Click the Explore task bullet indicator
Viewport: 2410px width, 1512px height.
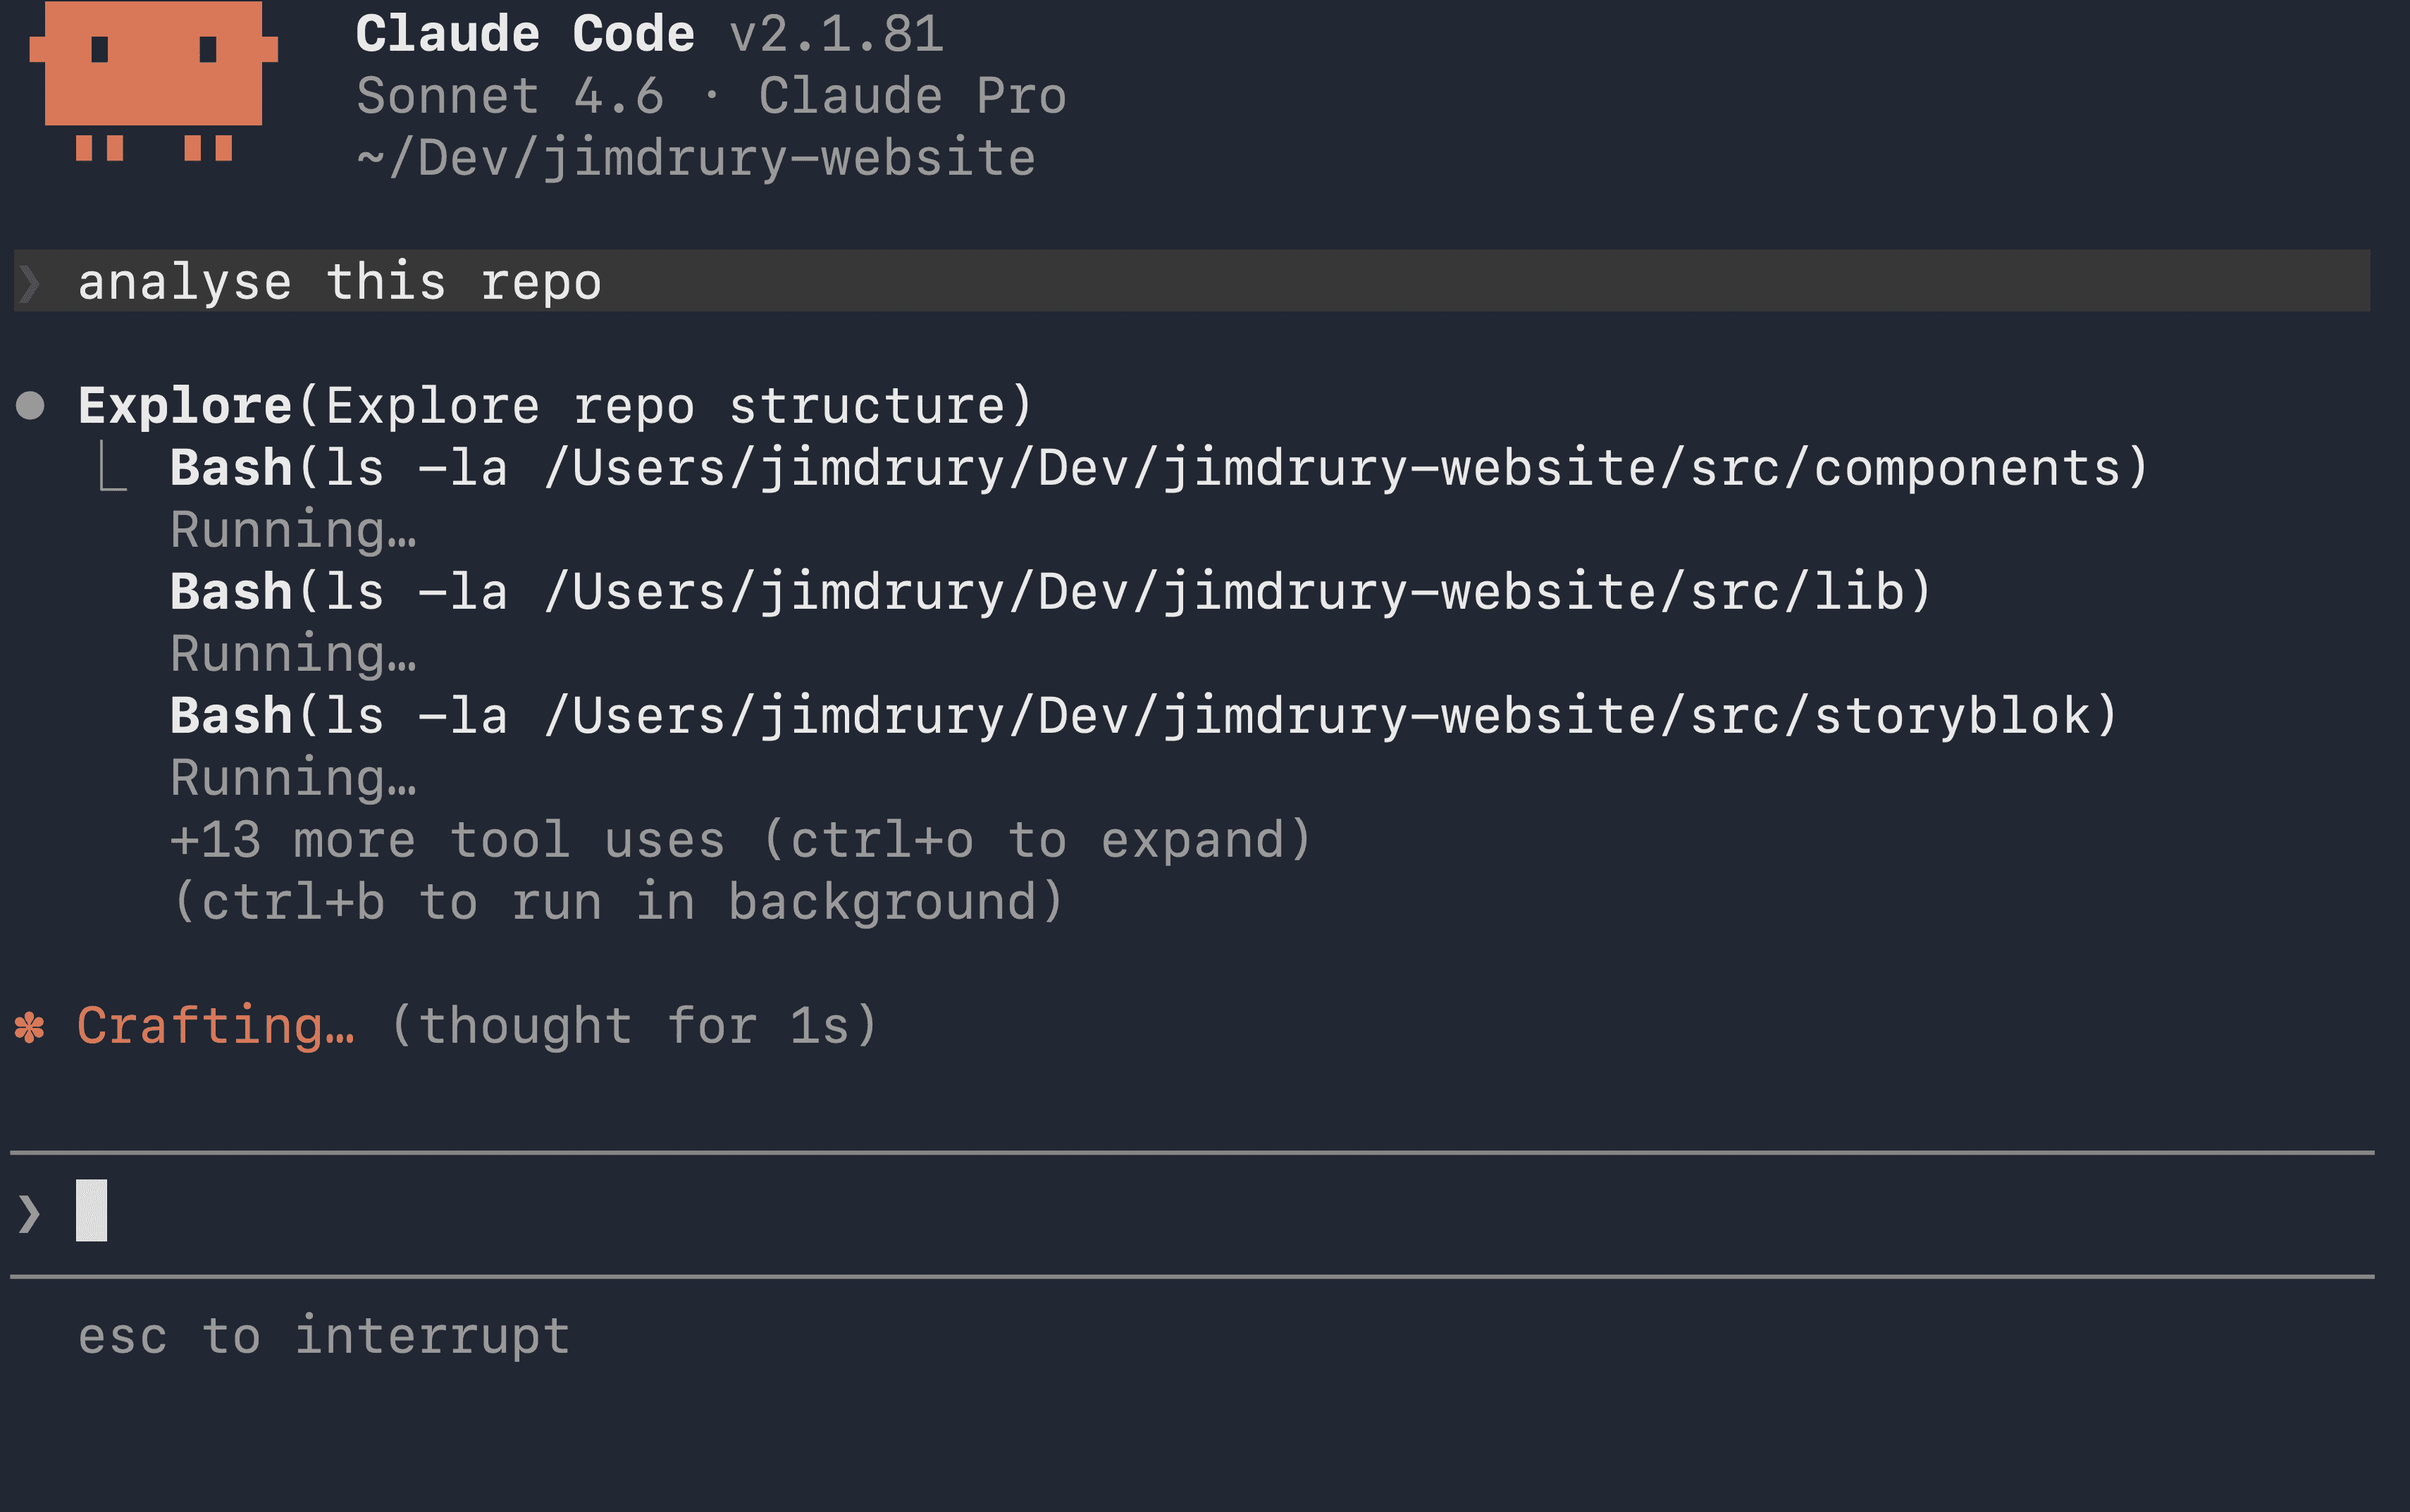pos(30,404)
